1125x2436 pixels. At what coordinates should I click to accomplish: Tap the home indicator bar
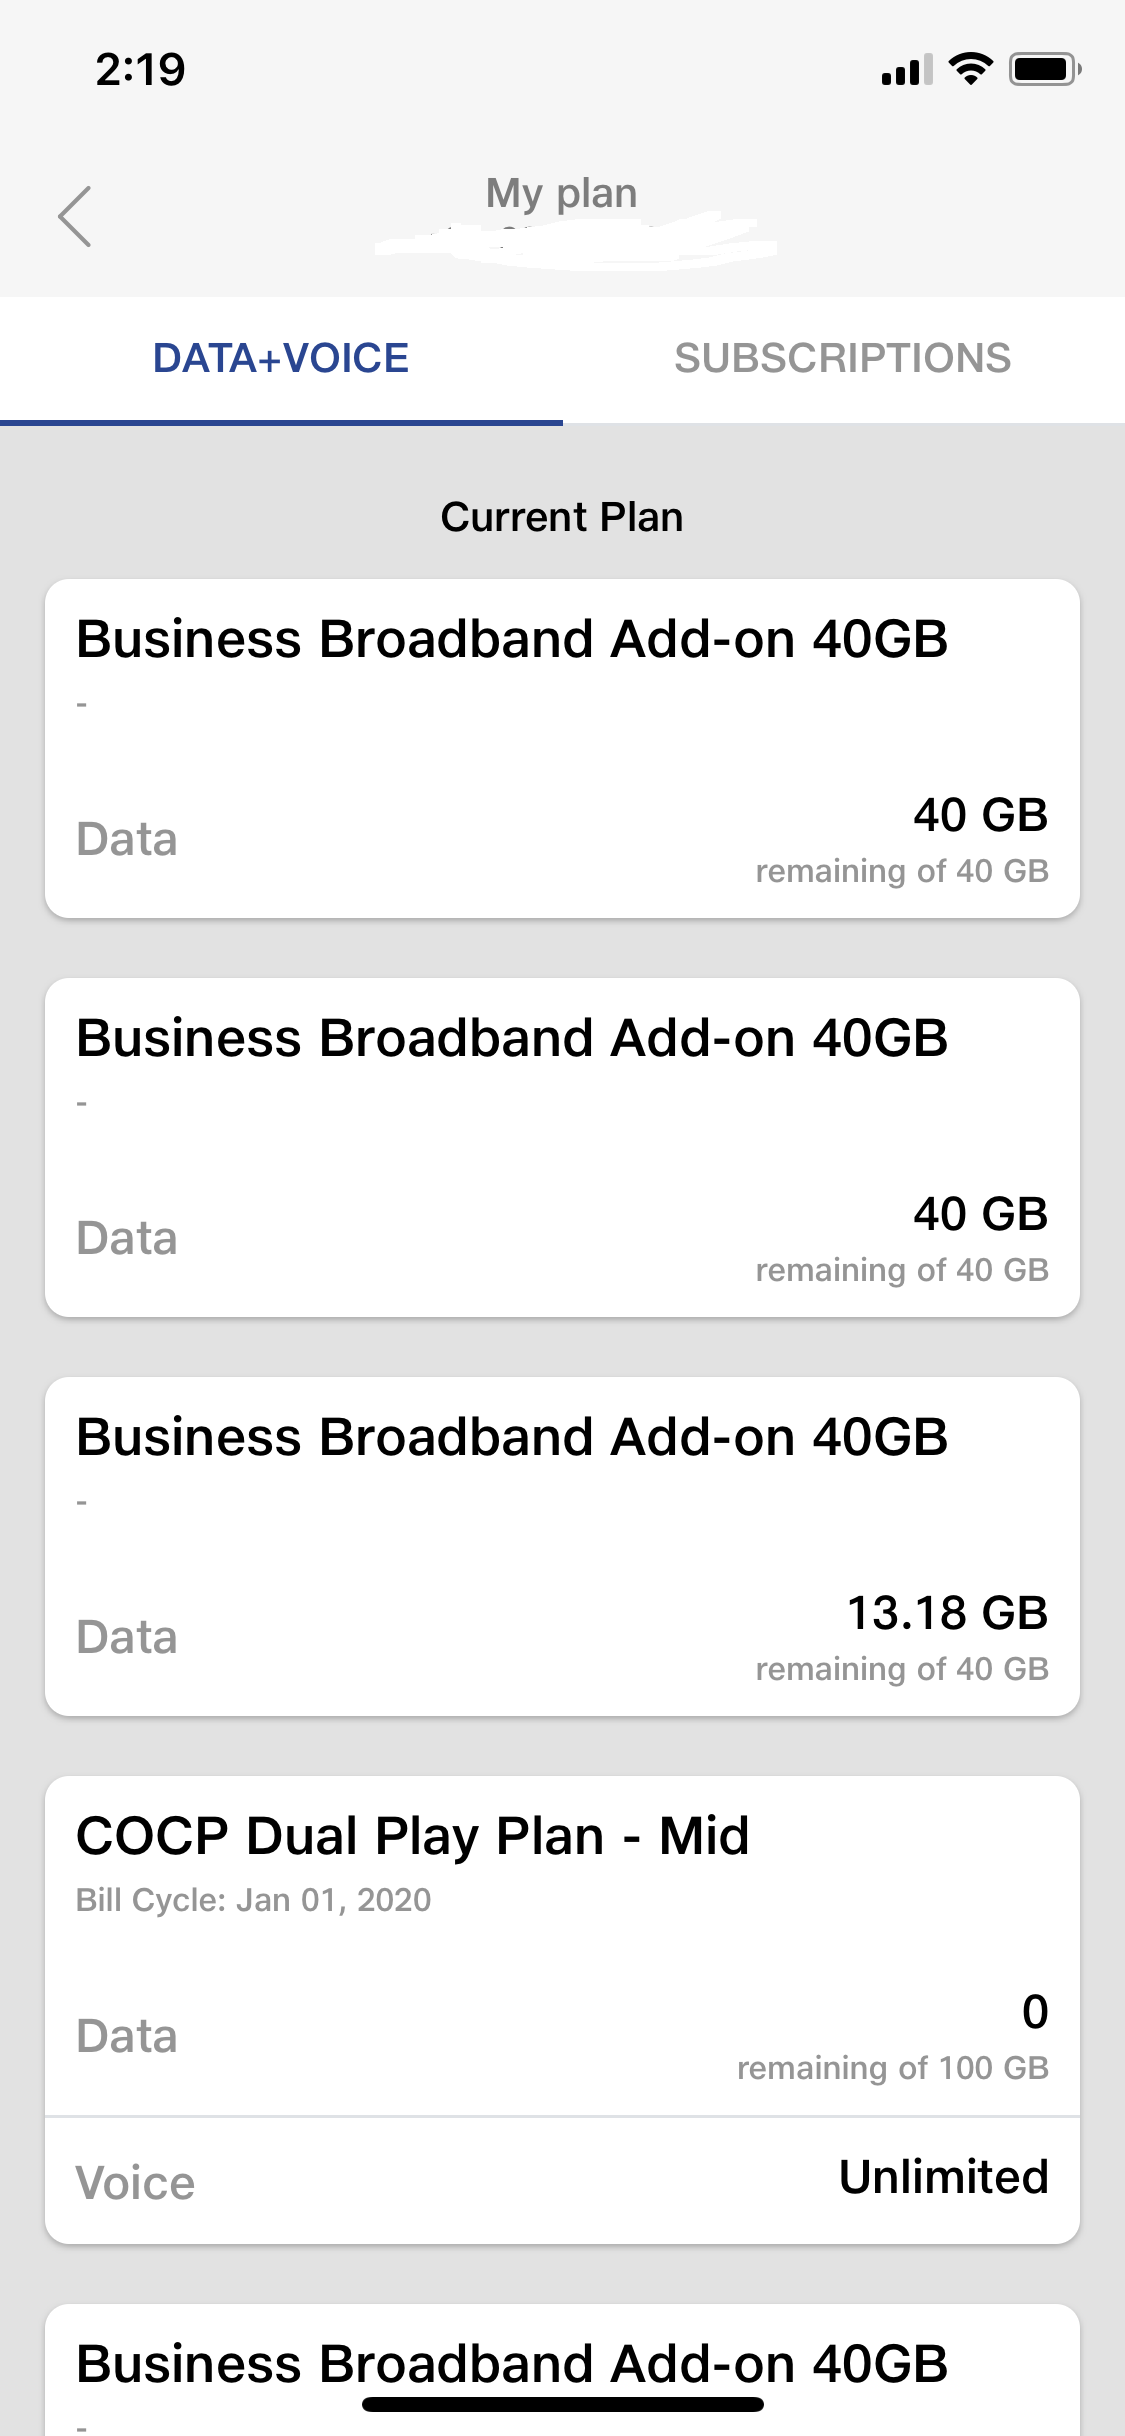pyautogui.click(x=562, y=2405)
